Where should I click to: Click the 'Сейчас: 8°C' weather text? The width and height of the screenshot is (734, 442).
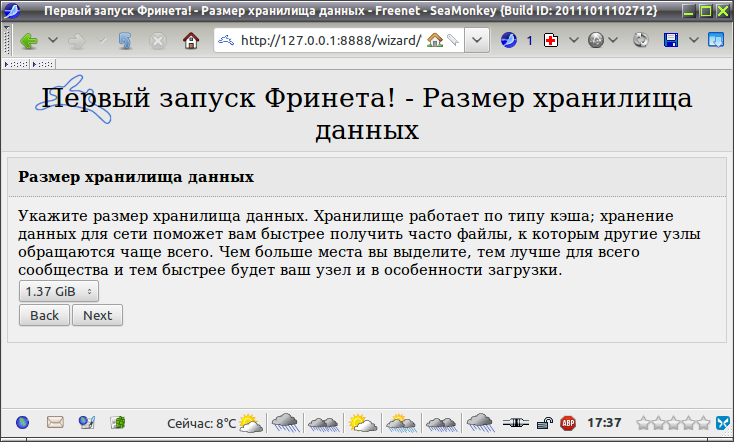(x=201, y=423)
